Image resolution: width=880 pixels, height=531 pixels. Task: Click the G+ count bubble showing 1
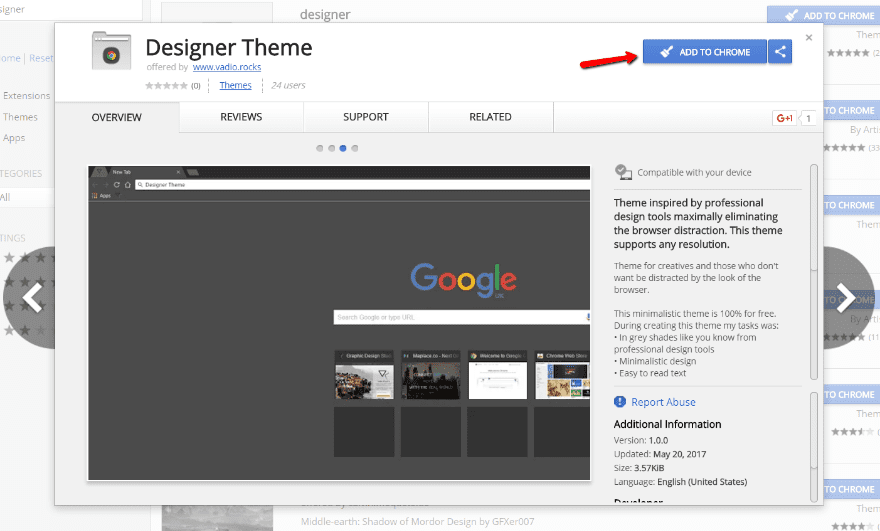point(808,118)
